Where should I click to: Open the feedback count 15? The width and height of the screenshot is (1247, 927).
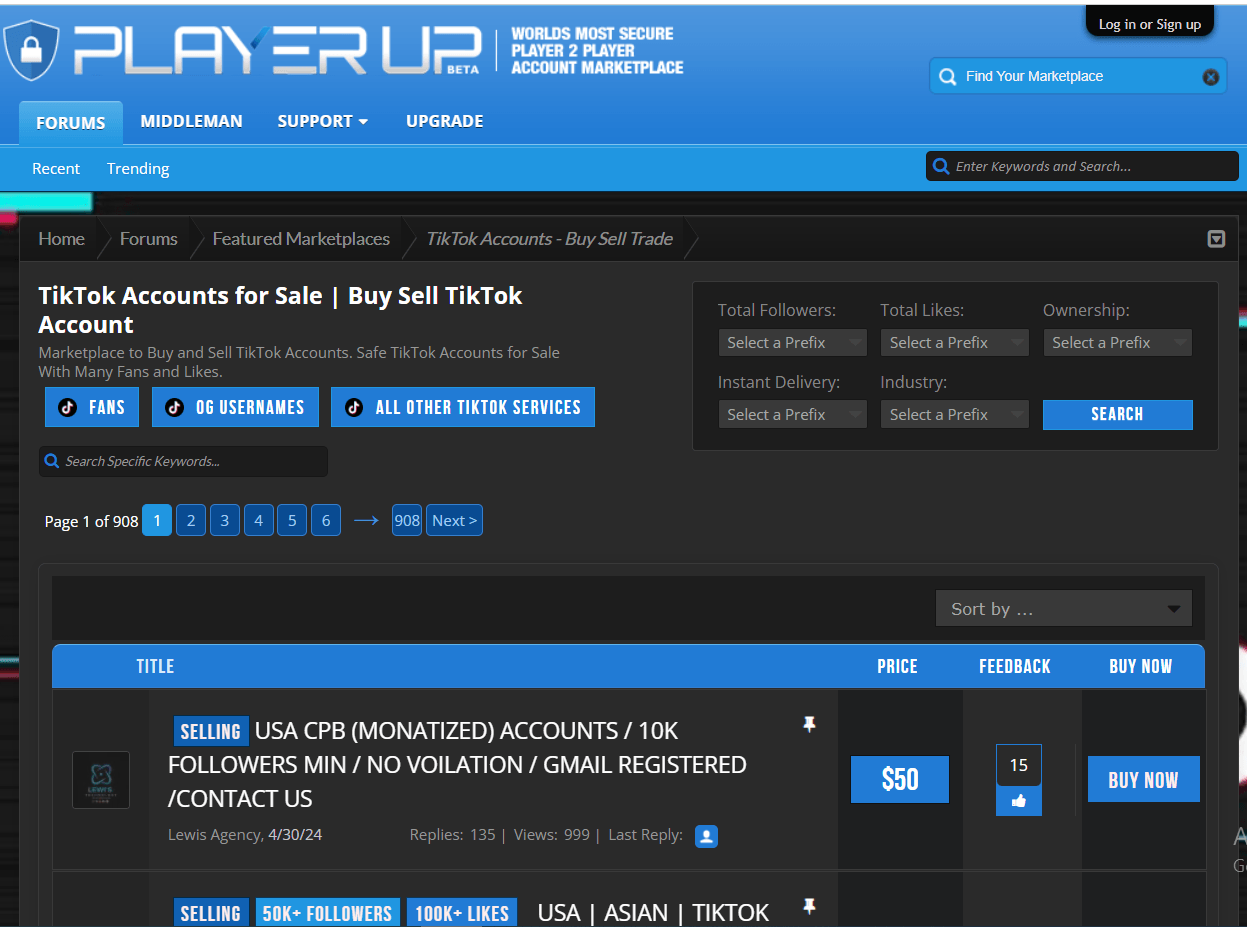1019,766
